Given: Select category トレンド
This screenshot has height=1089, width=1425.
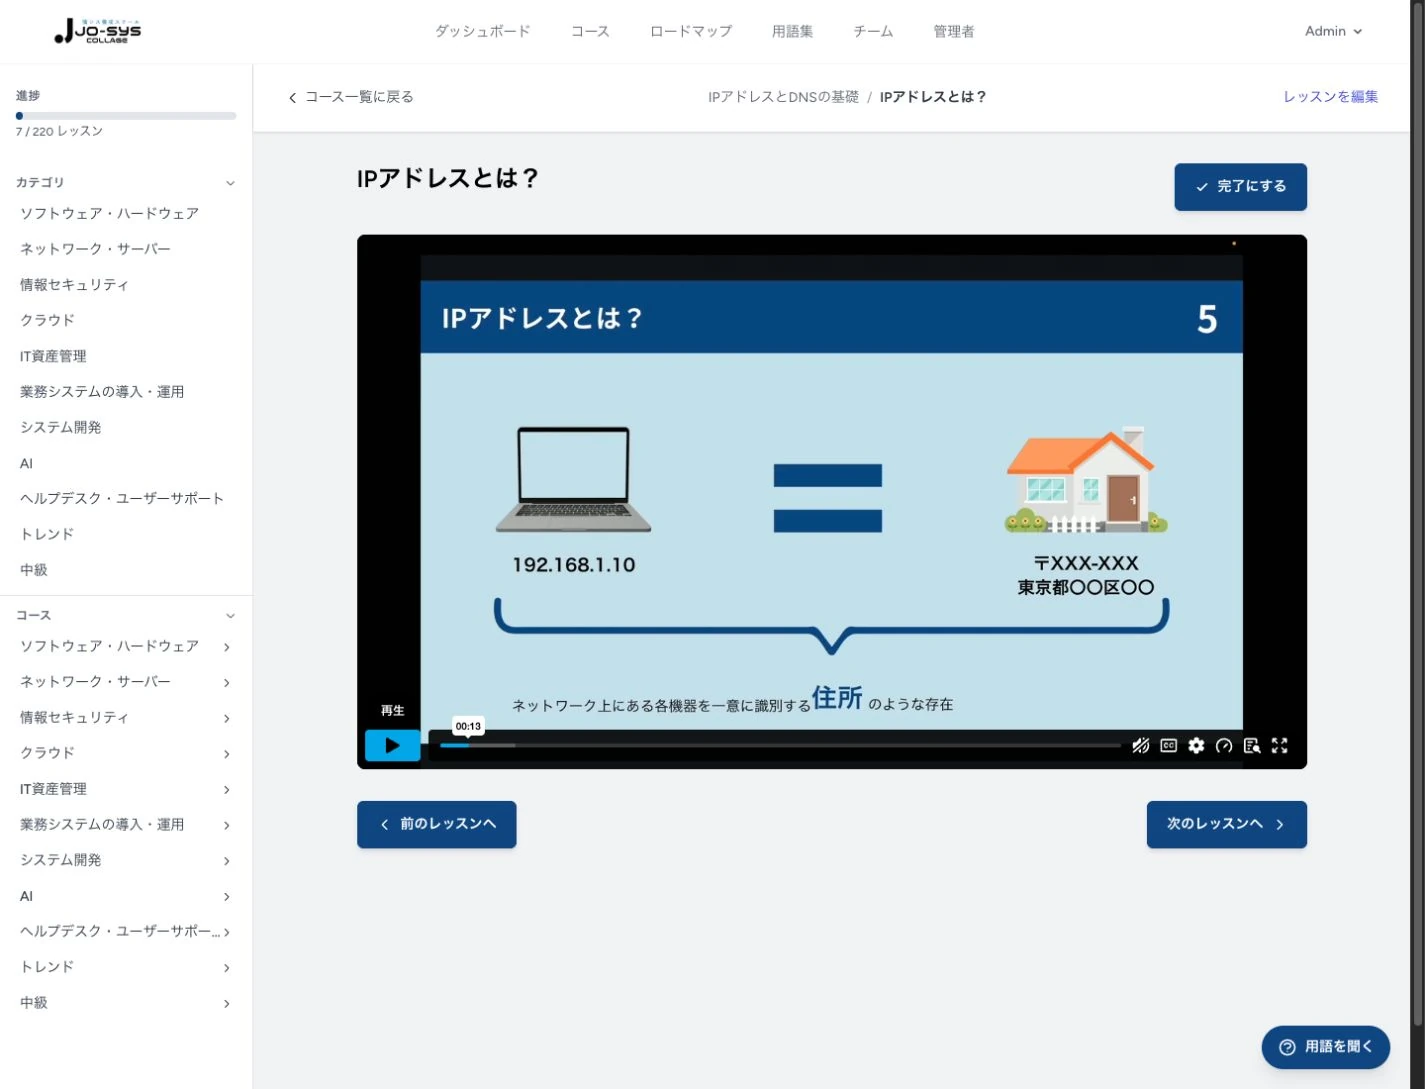Looking at the screenshot, I should coord(47,534).
